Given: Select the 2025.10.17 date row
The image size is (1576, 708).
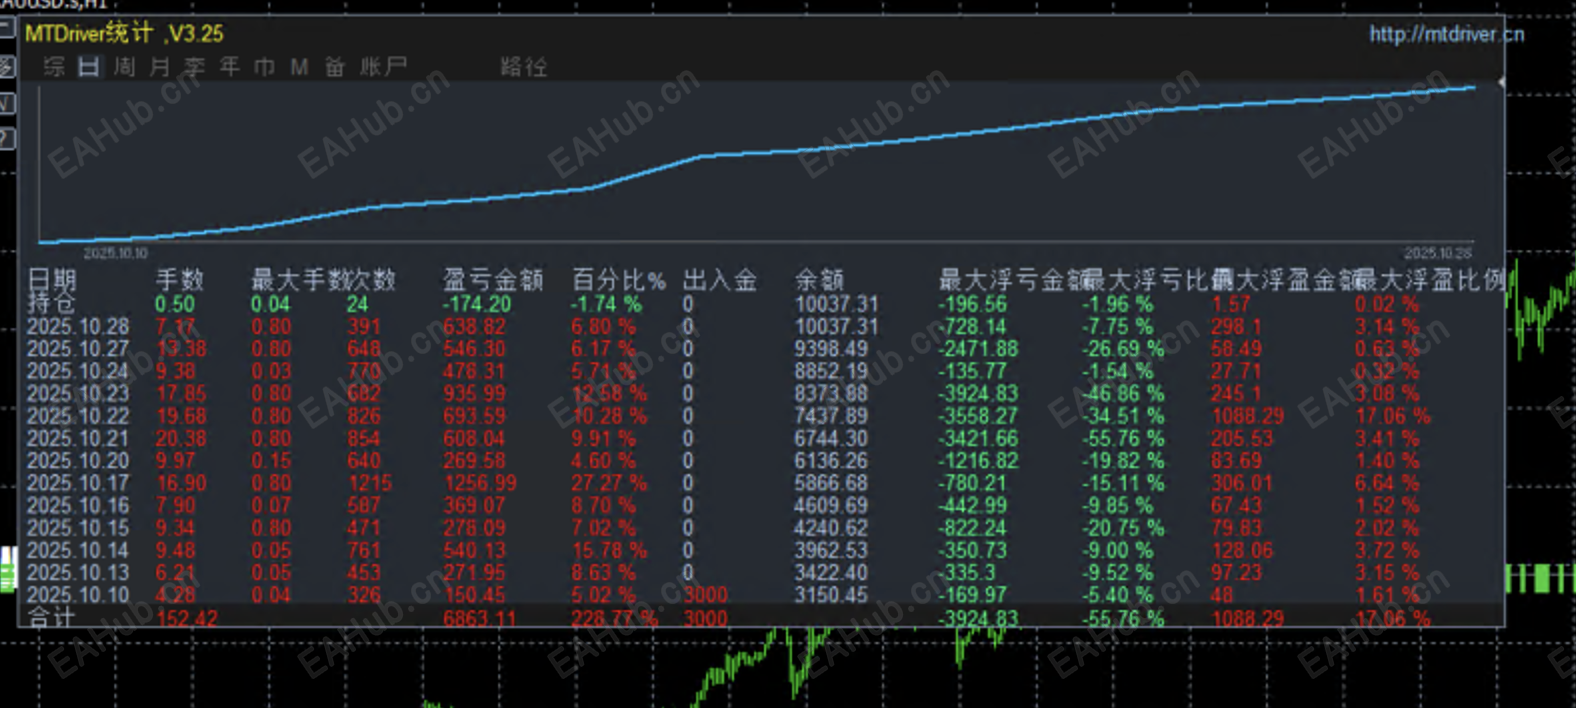Looking at the screenshot, I should point(78,483).
